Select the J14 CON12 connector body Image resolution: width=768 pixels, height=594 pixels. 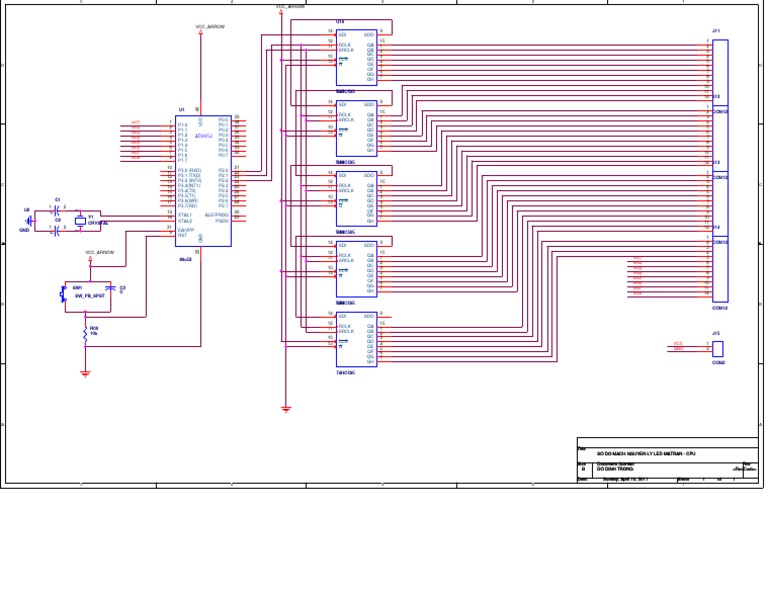720,269
